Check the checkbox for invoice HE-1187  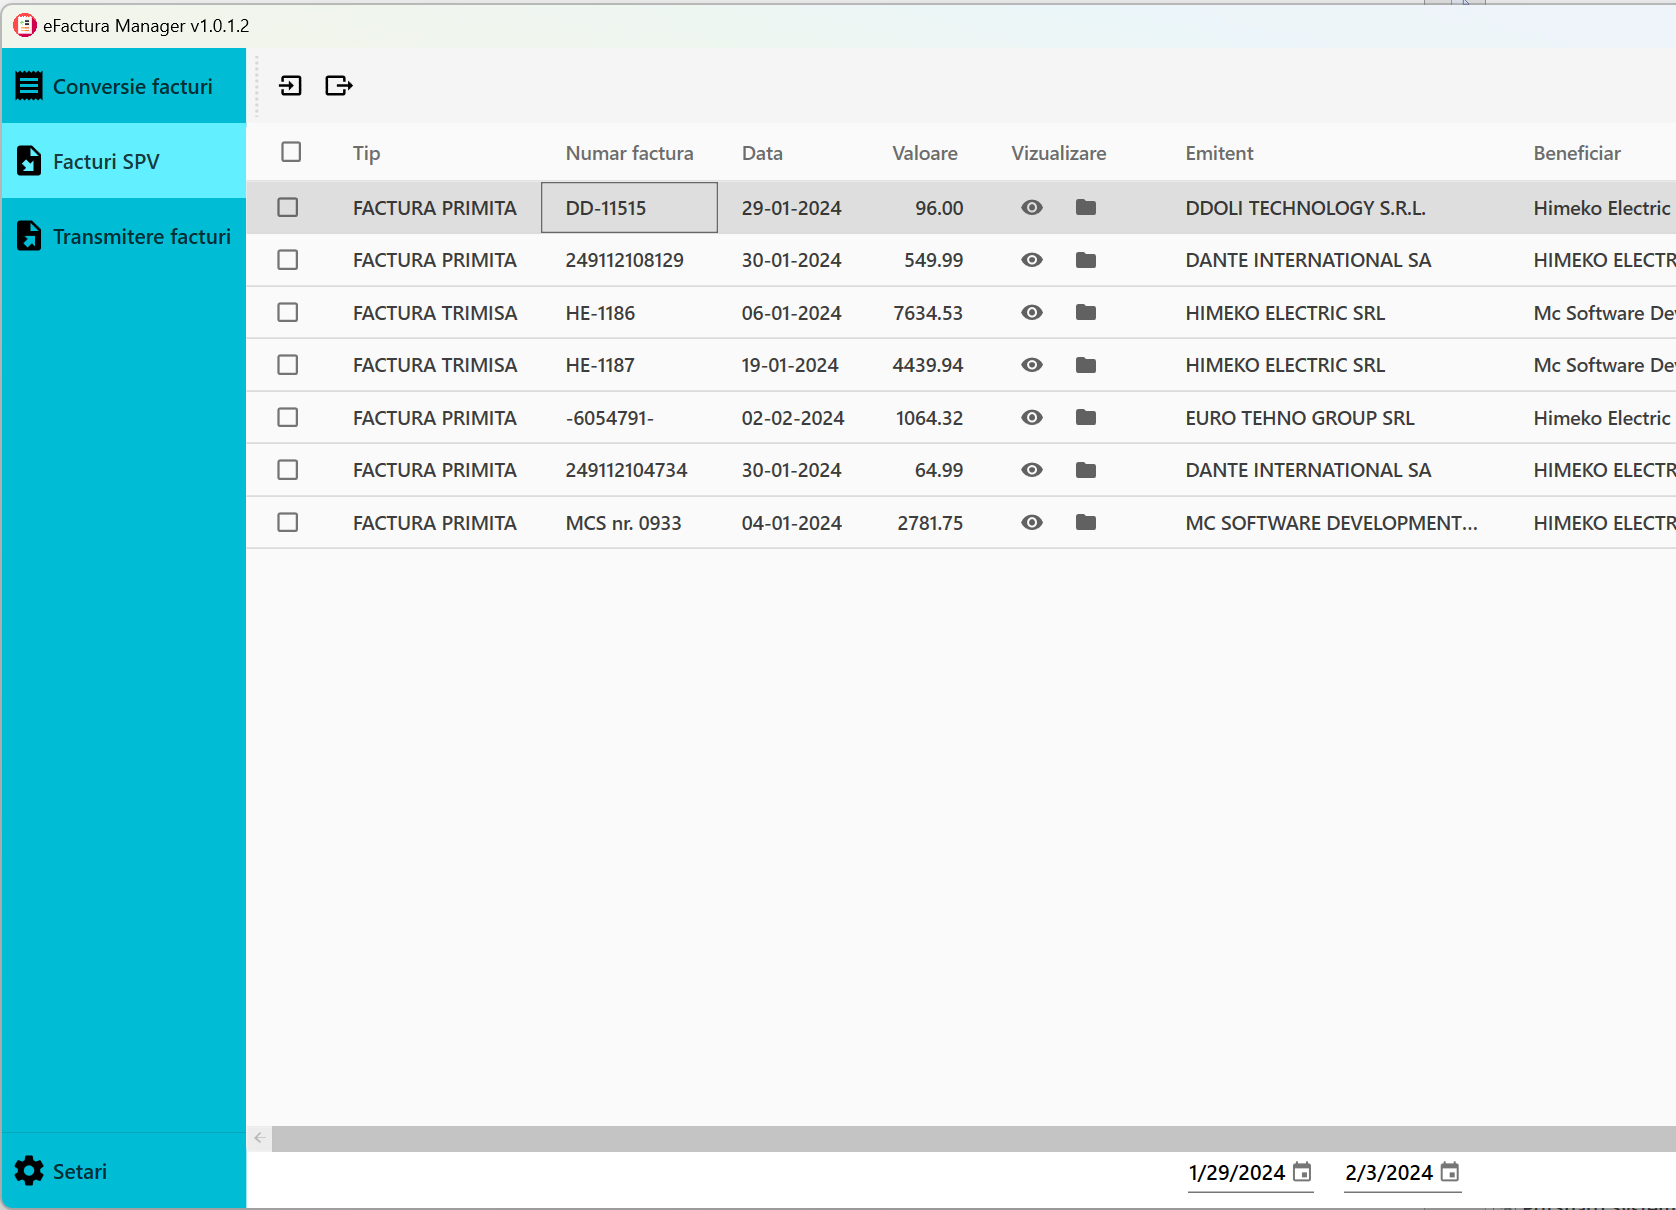coord(288,364)
